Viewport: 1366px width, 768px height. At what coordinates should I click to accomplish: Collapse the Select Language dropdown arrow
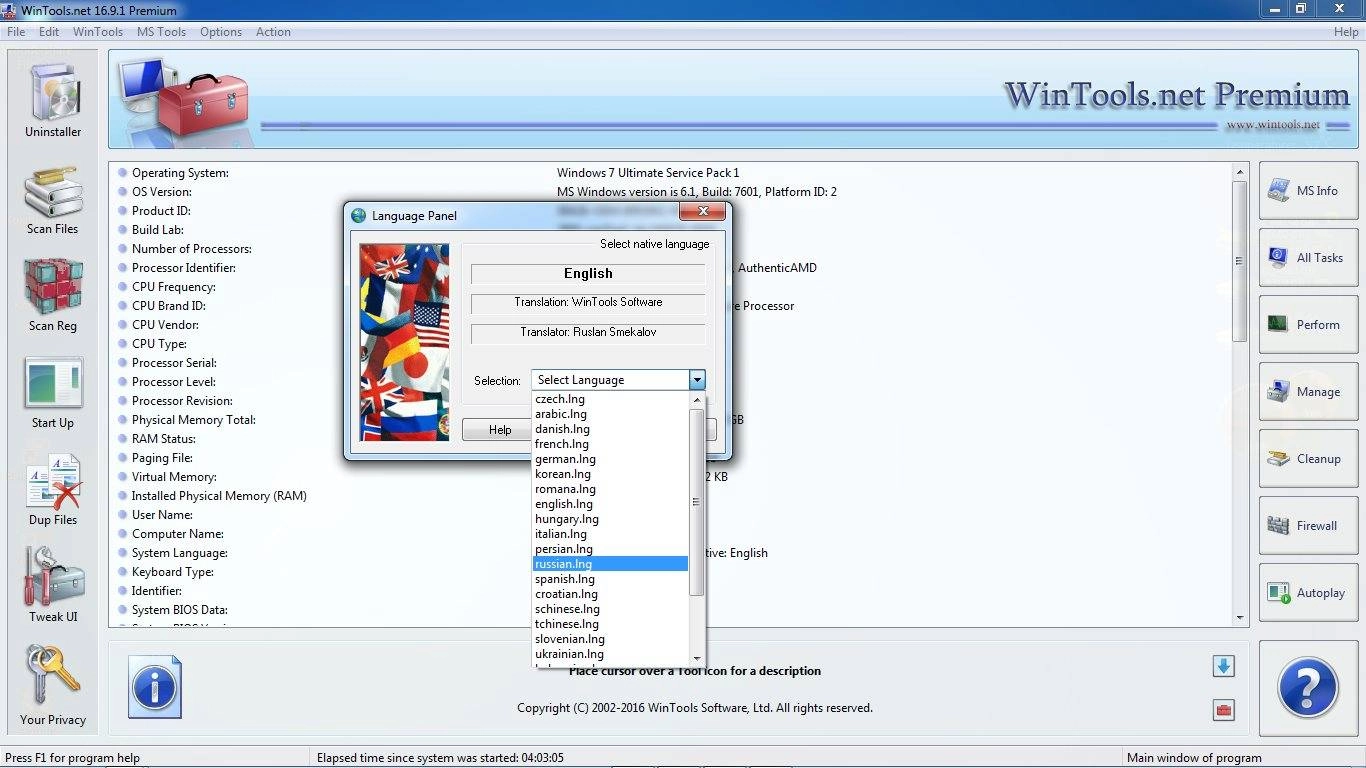point(697,380)
